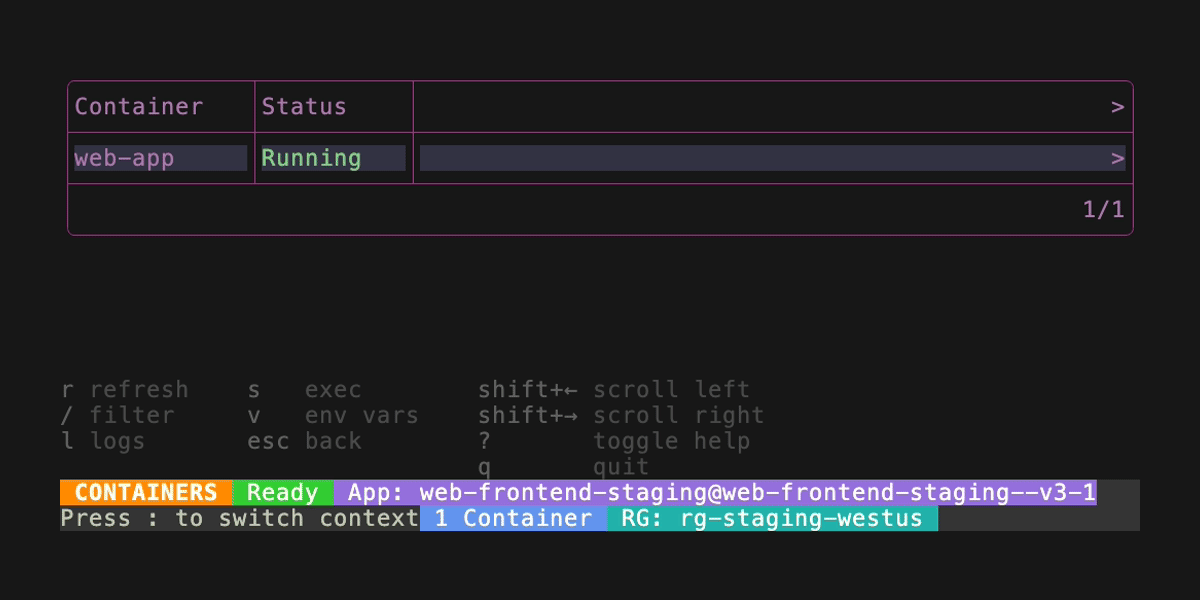
Task: Expand the chevron on the web-app row
Action: 1118,157
